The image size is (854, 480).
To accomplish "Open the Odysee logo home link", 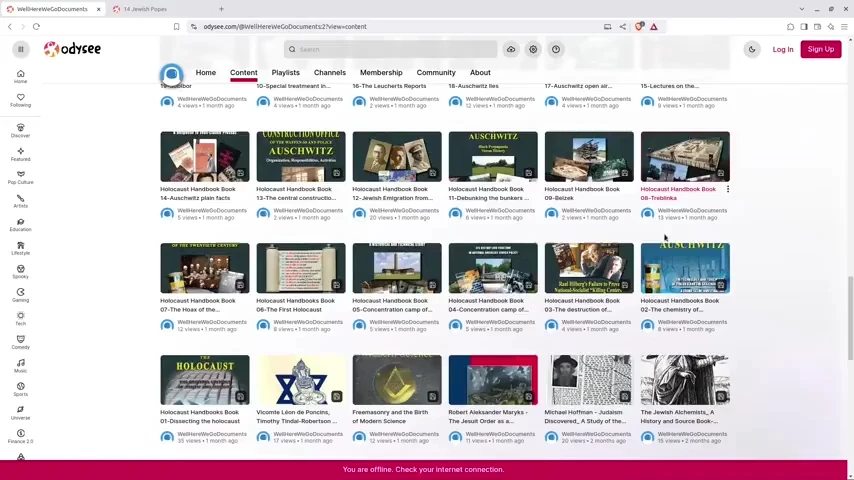I will coord(72,49).
